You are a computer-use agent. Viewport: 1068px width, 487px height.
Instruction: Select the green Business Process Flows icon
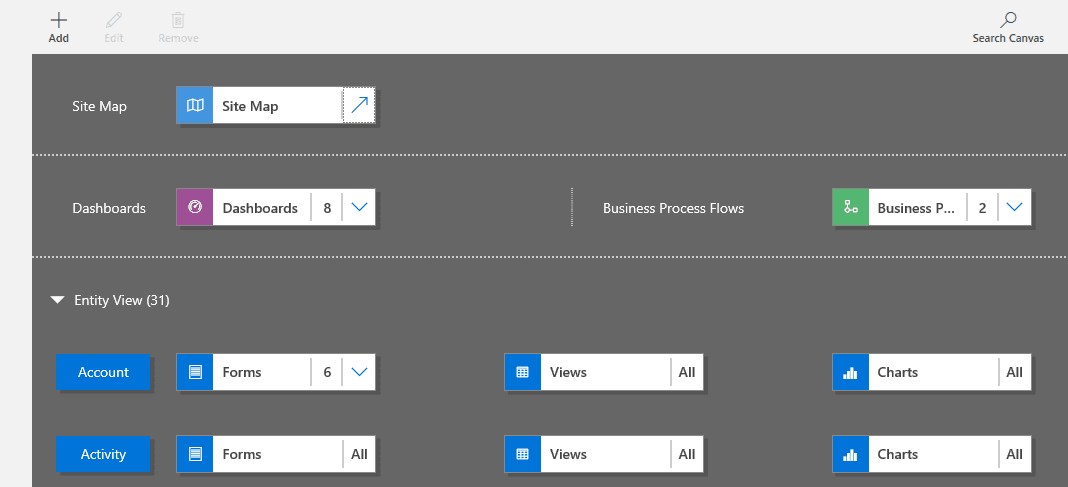click(x=851, y=208)
